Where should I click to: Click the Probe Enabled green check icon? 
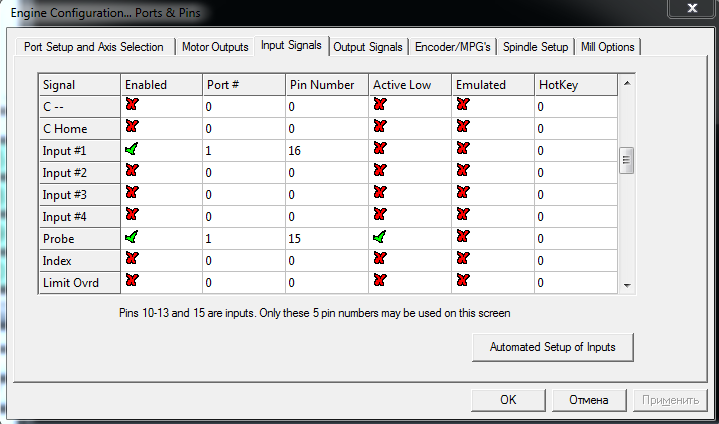point(131,238)
